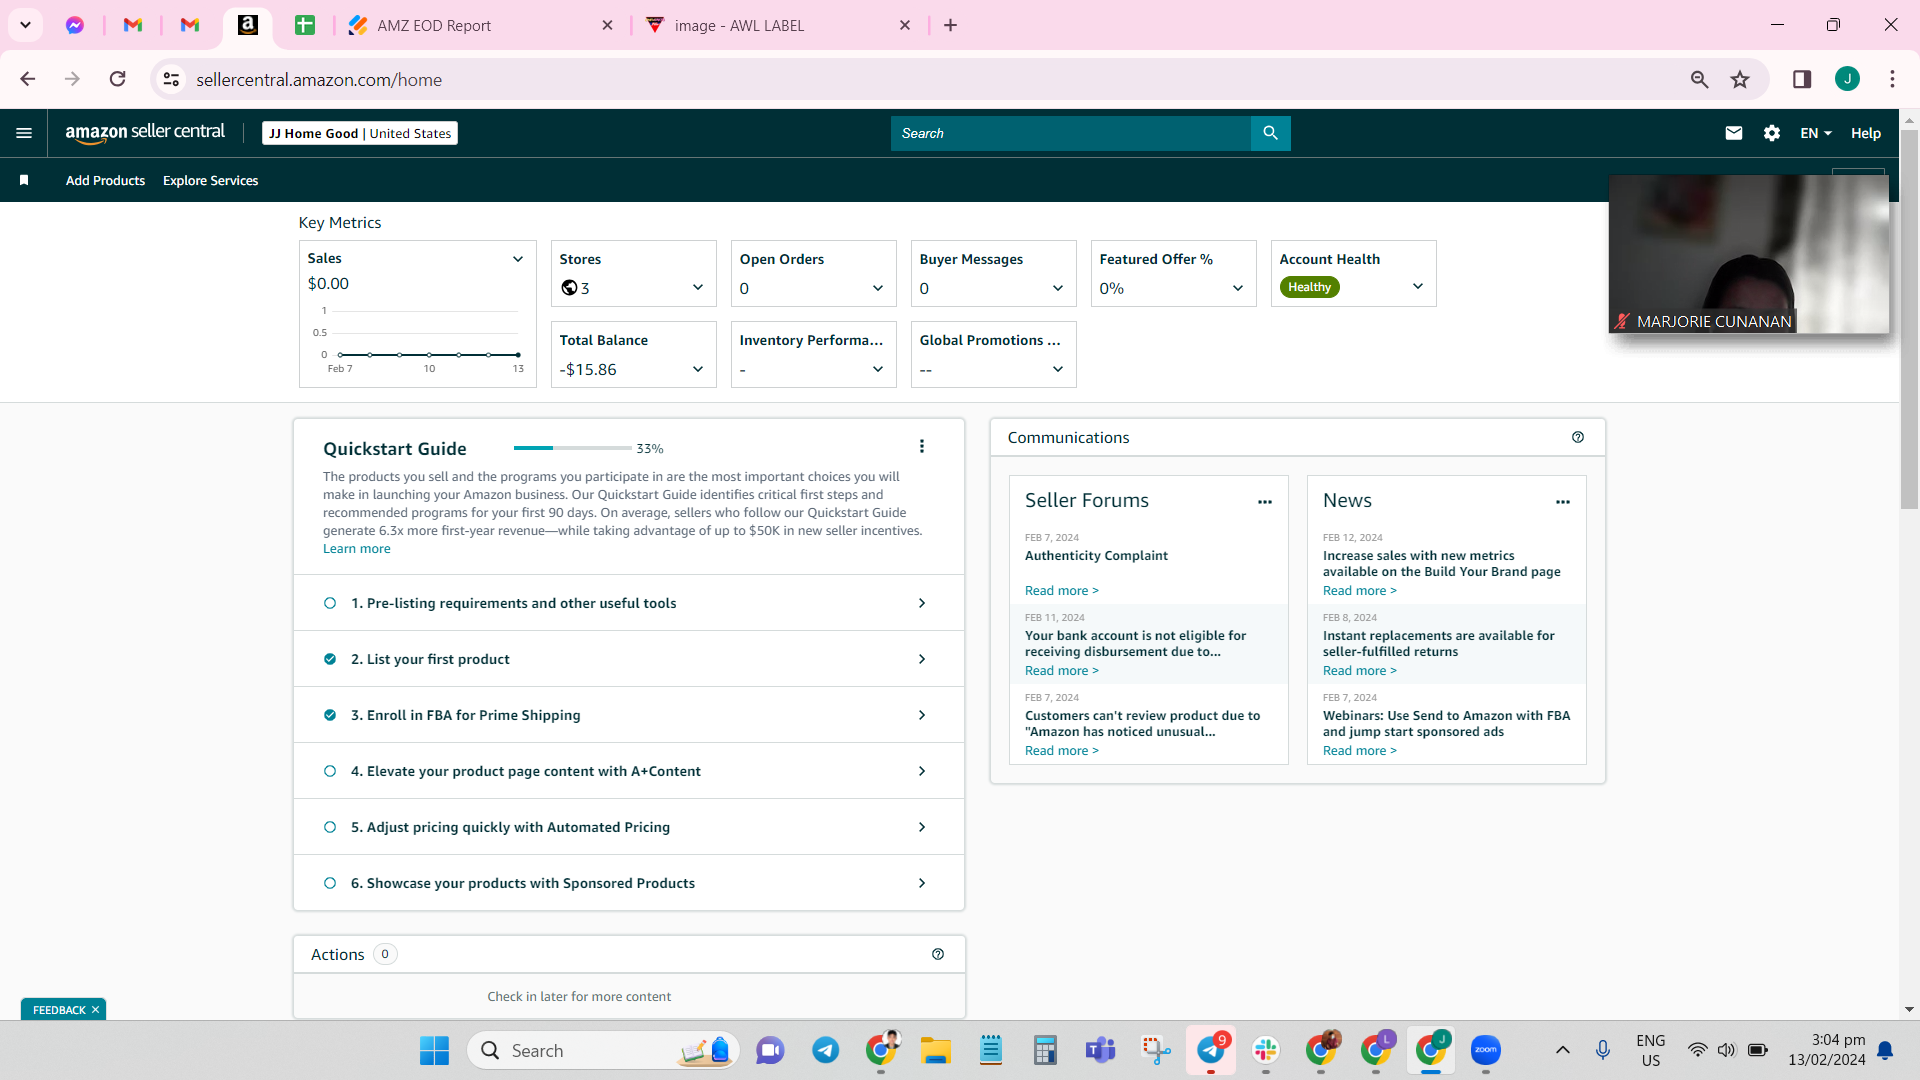Click the Seller Central search field

(x=1071, y=133)
